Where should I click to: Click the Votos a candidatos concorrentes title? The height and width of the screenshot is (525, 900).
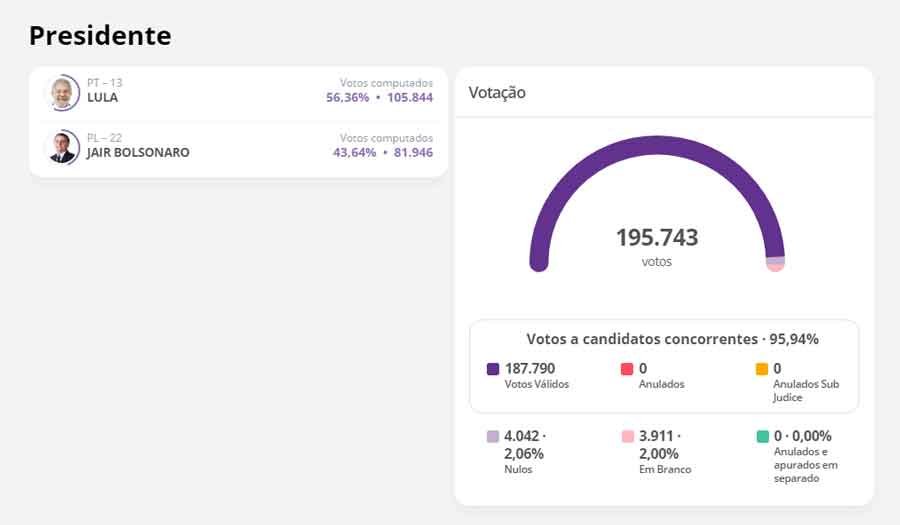point(672,339)
